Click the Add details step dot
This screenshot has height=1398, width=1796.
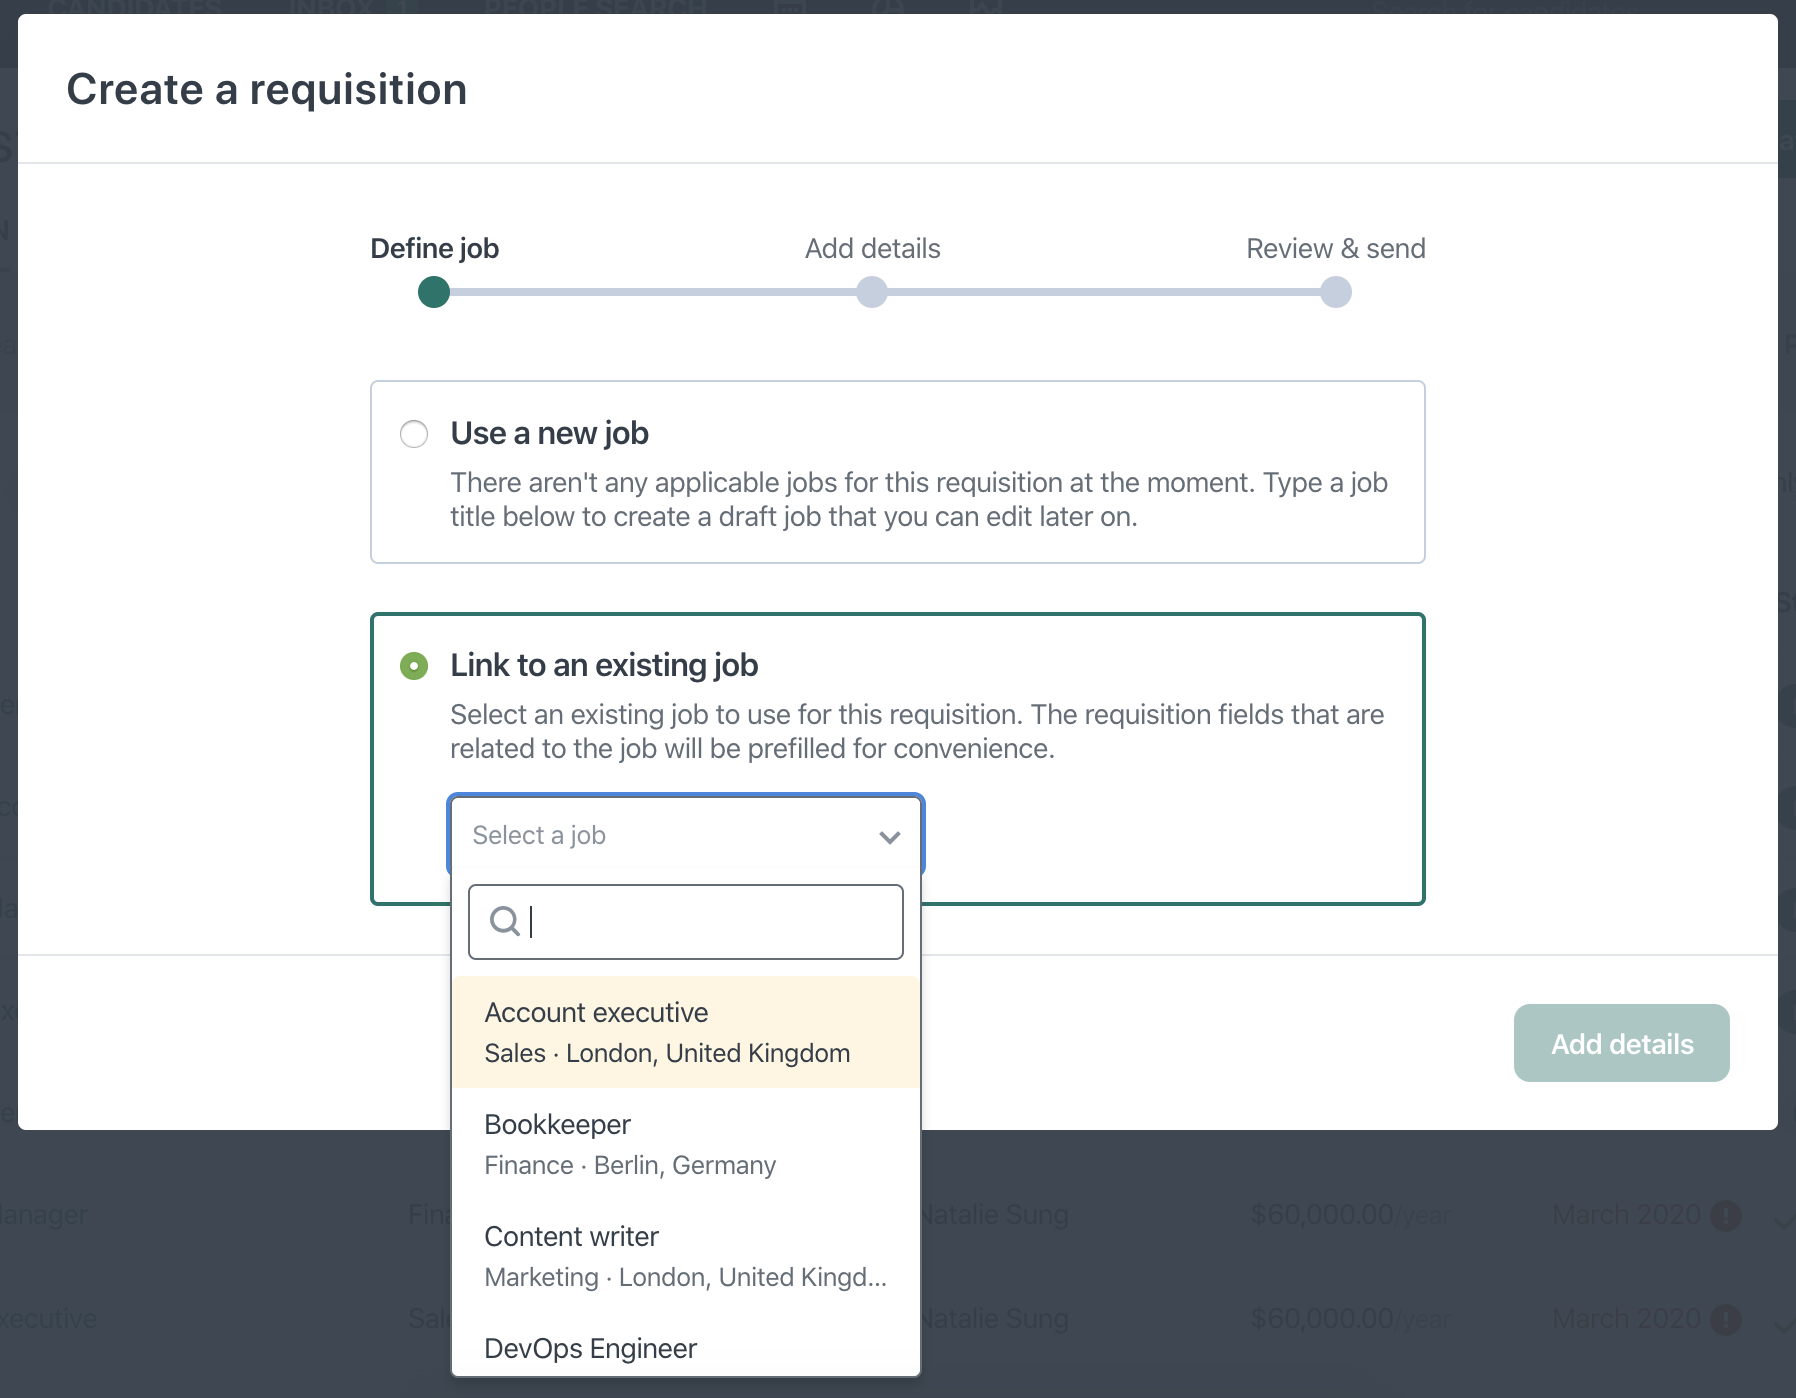click(x=872, y=292)
